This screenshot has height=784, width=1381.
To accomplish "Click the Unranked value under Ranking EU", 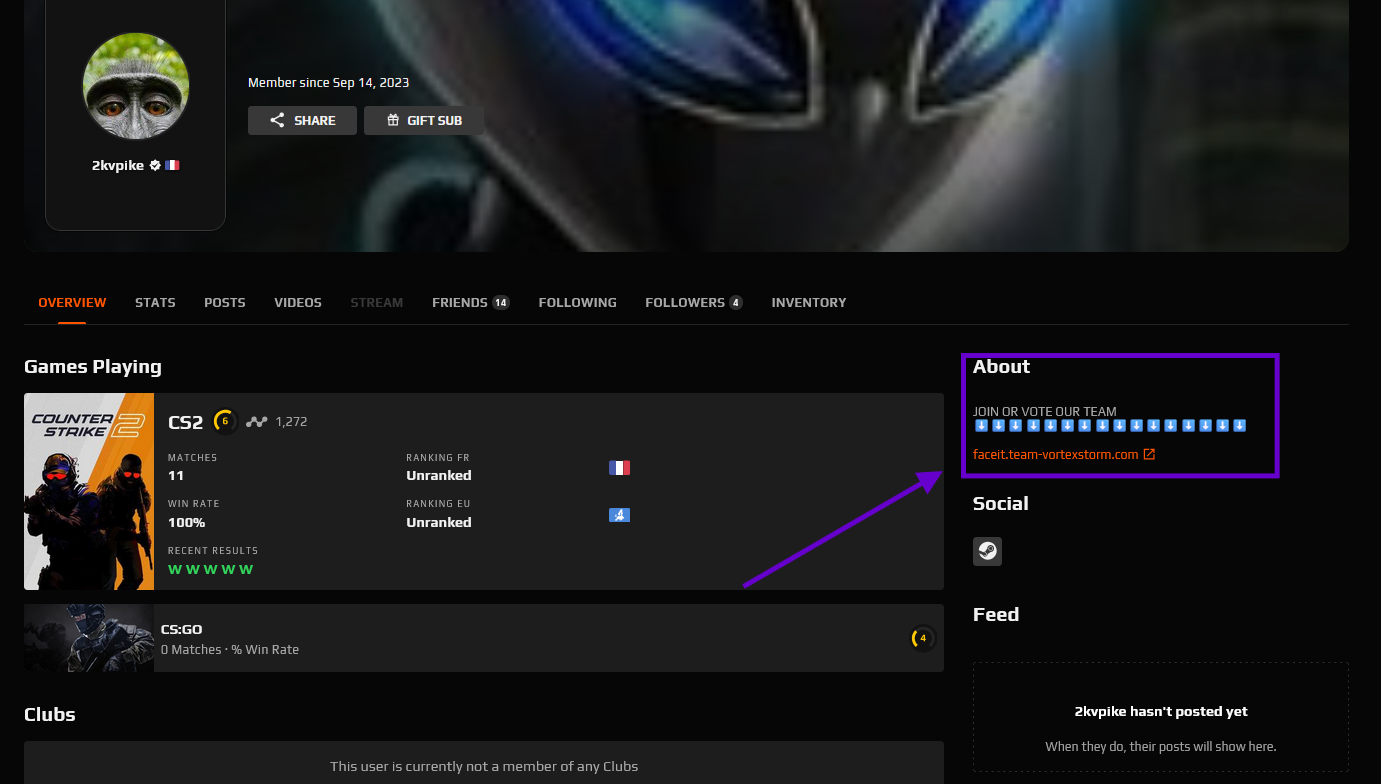I will pyautogui.click(x=439, y=522).
